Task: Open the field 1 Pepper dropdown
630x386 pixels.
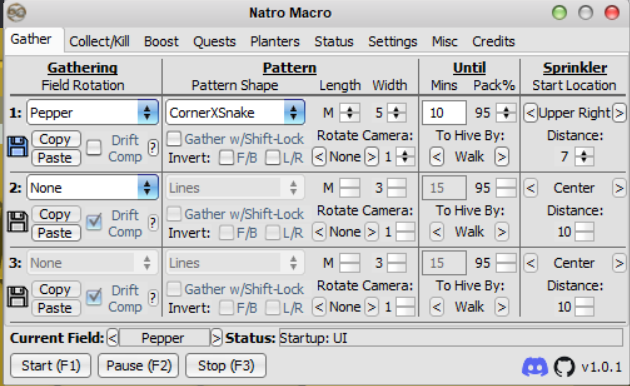Action: pos(92,112)
